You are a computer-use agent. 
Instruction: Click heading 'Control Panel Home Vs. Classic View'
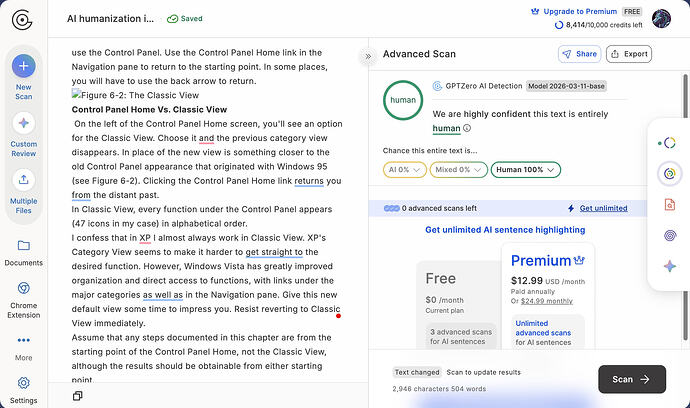click(149, 110)
